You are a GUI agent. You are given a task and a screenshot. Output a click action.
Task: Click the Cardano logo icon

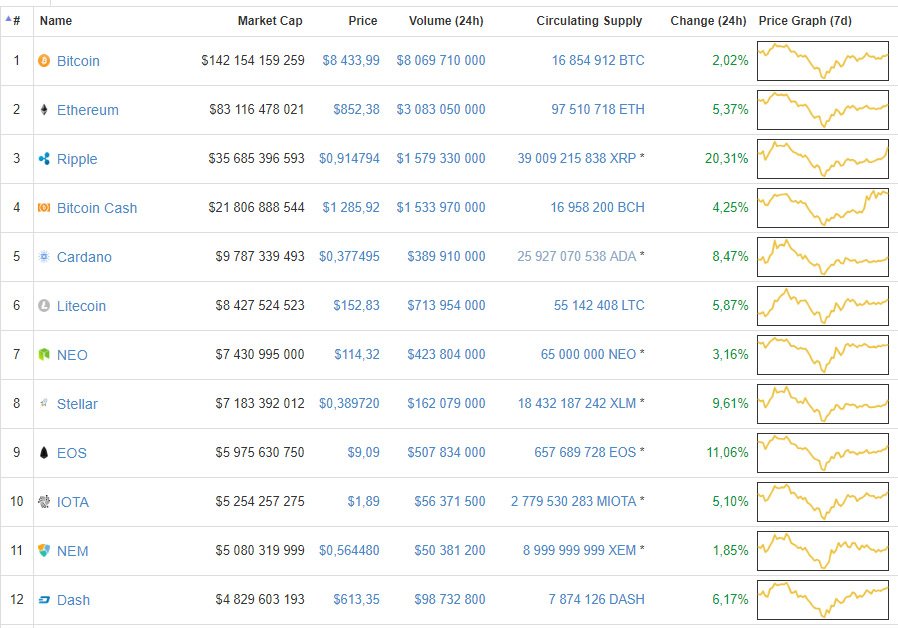click(44, 256)
